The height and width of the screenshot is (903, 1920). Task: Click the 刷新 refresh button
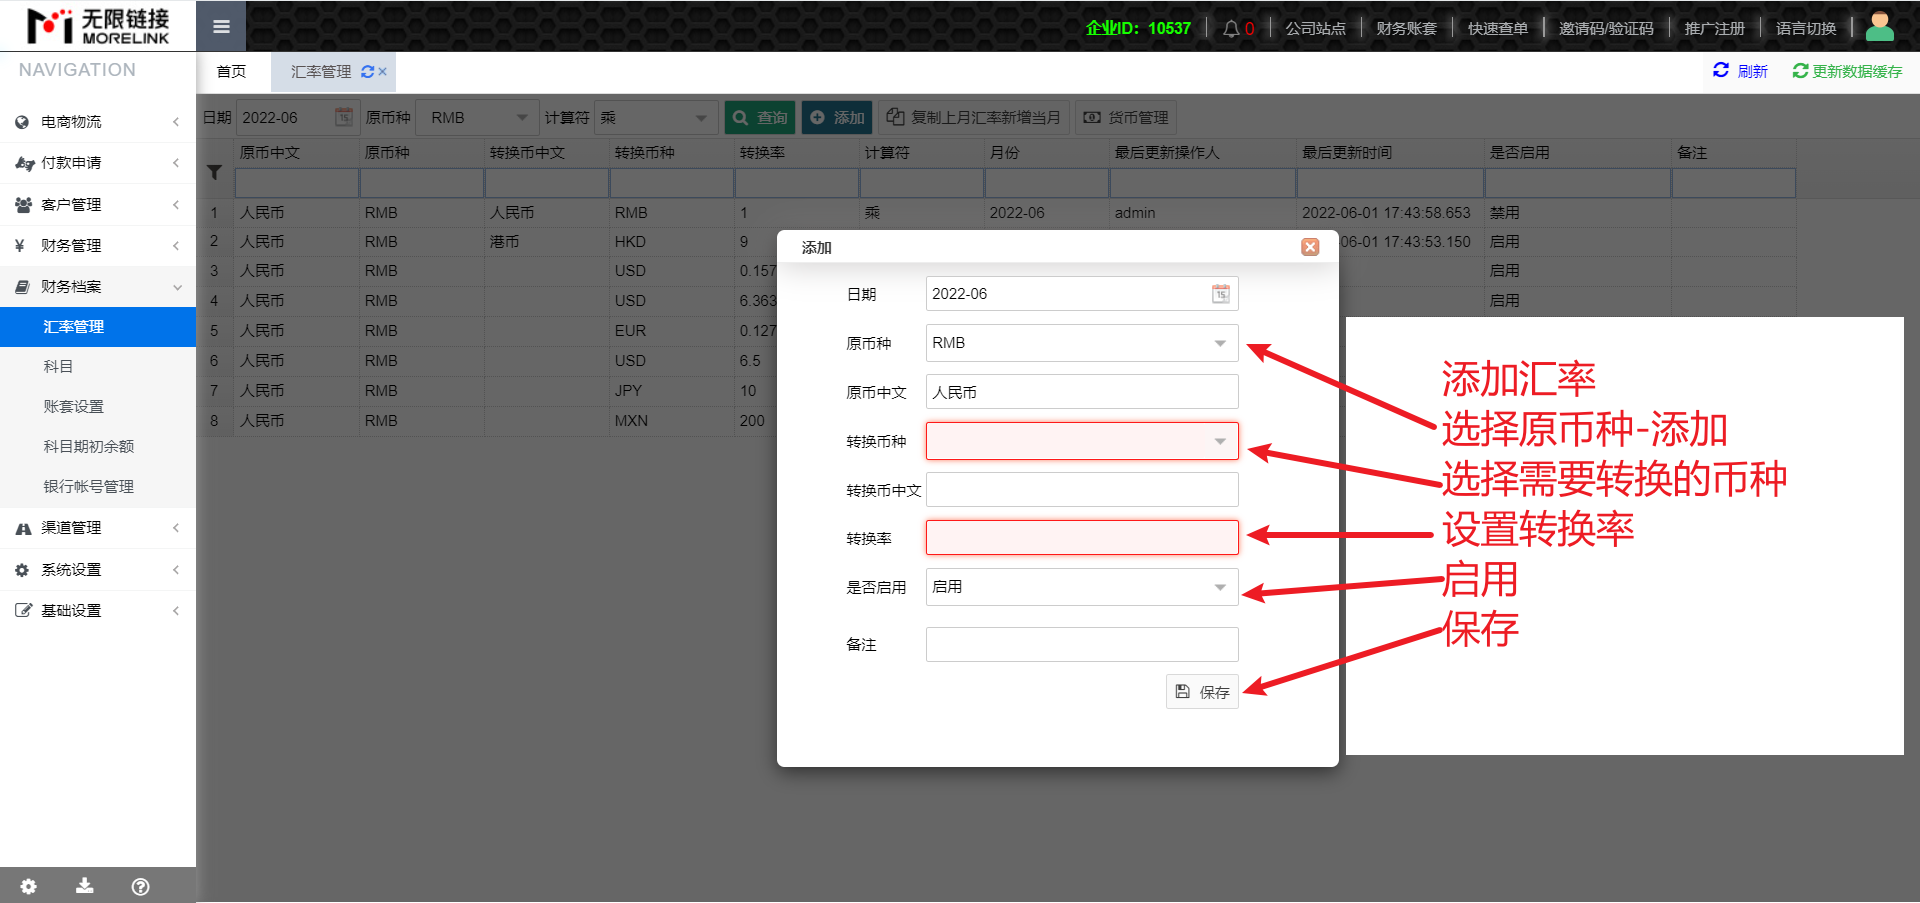(1740, 71)
